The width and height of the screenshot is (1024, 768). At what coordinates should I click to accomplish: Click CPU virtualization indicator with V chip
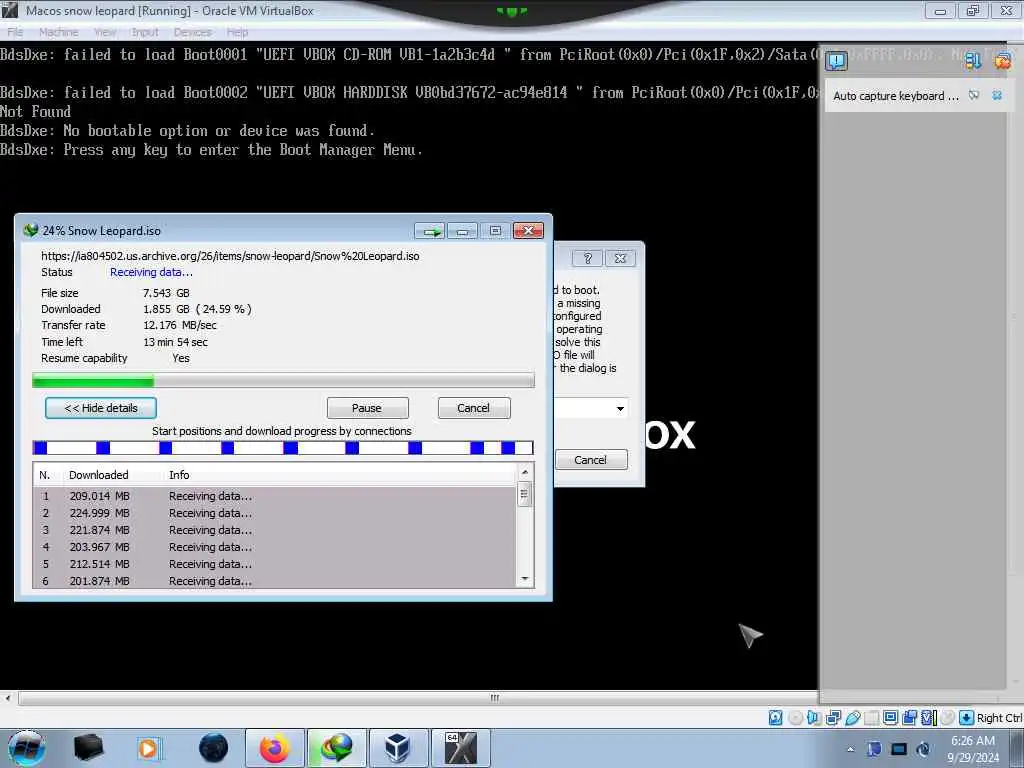(x=929, y=718)
